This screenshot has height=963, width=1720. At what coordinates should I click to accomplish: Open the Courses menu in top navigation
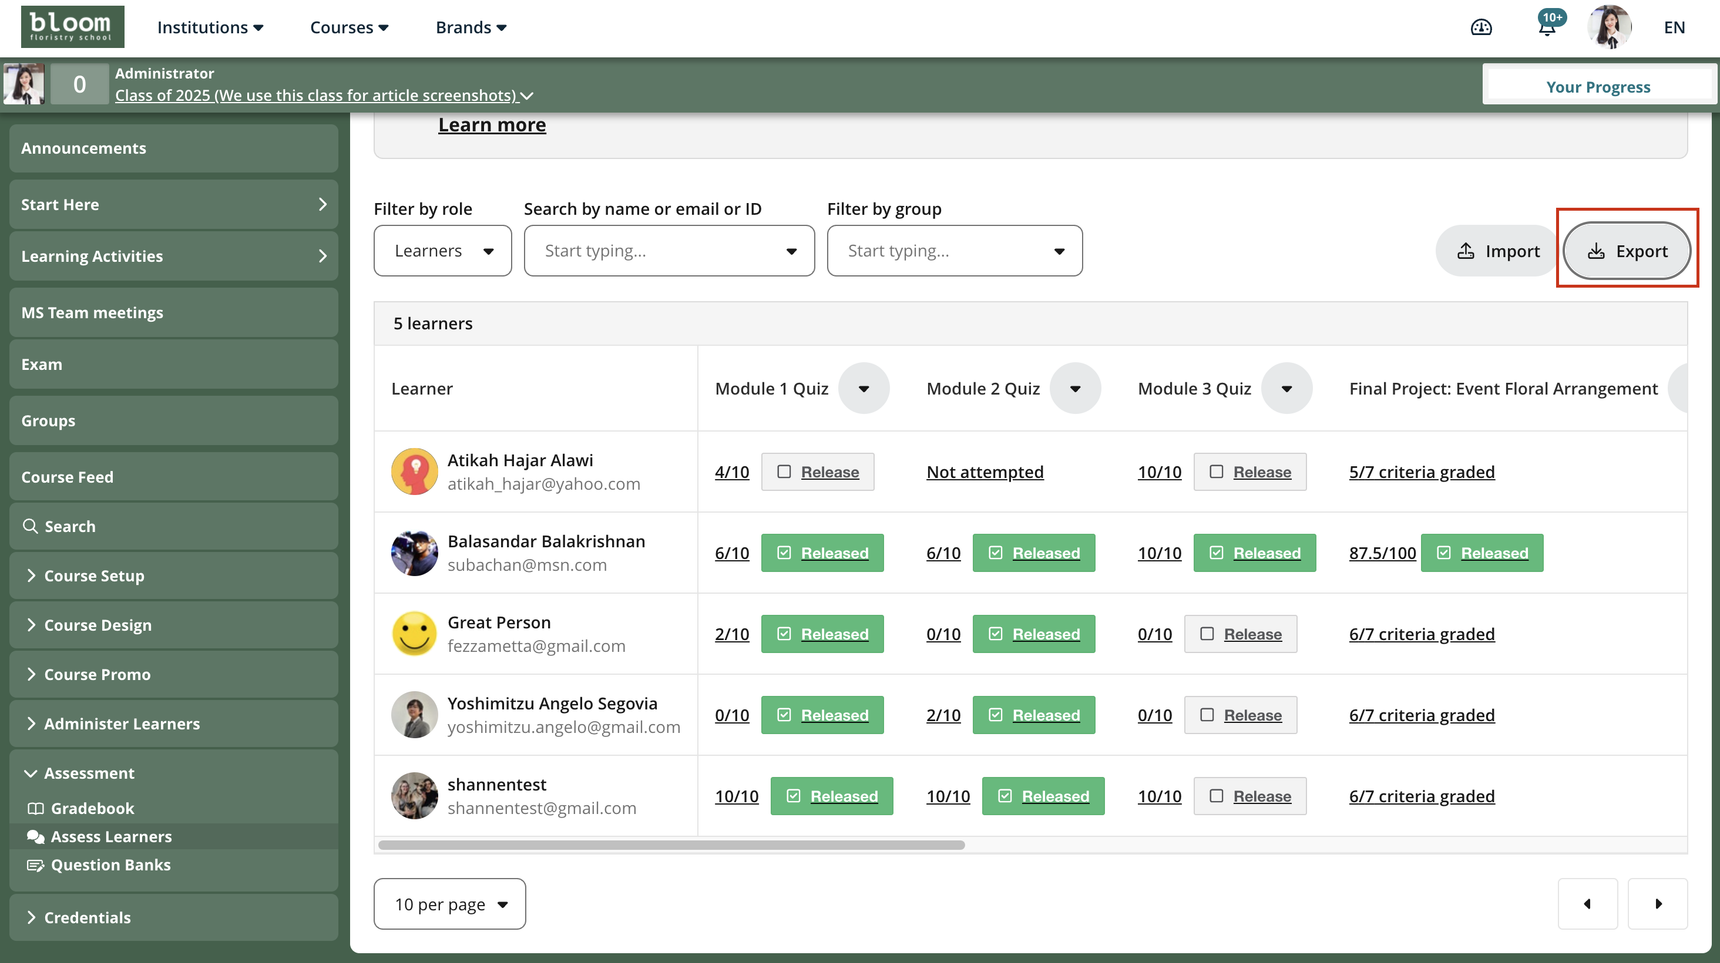[349, 27]
